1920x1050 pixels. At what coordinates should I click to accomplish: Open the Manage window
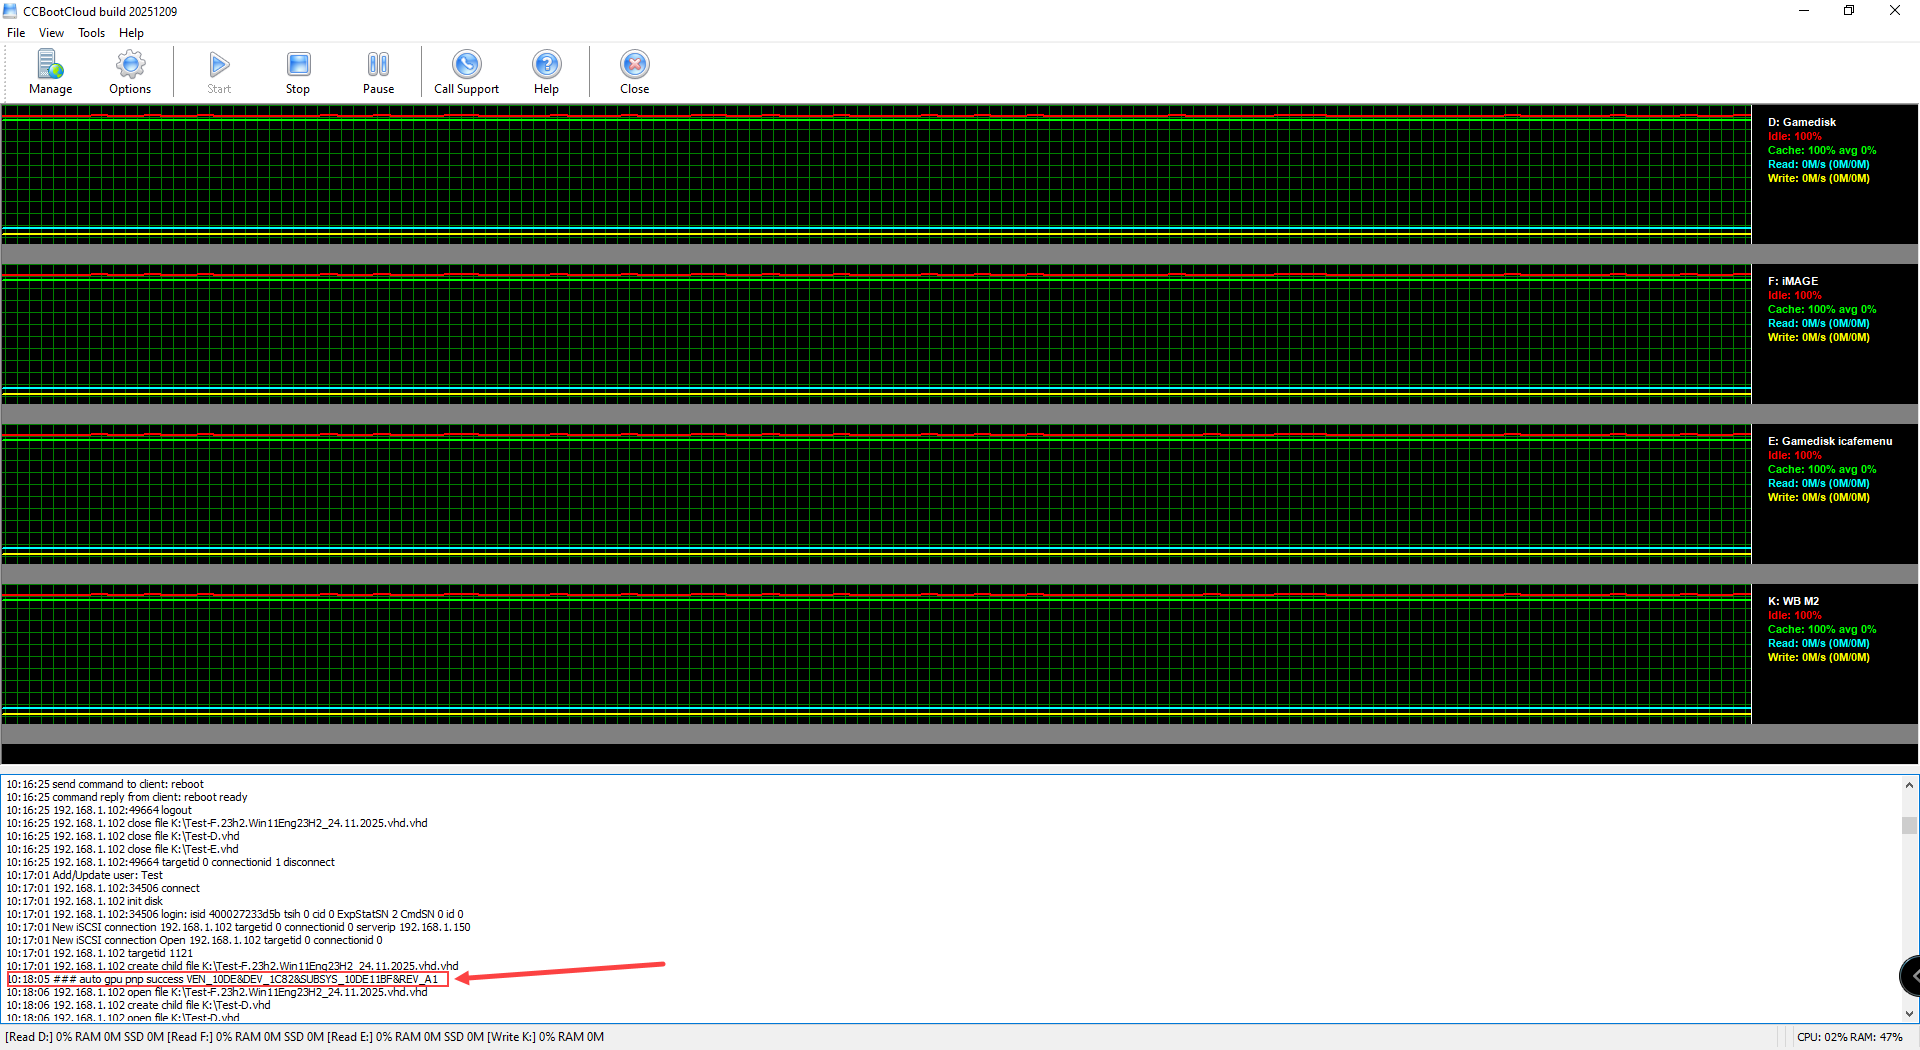[50, 70]
